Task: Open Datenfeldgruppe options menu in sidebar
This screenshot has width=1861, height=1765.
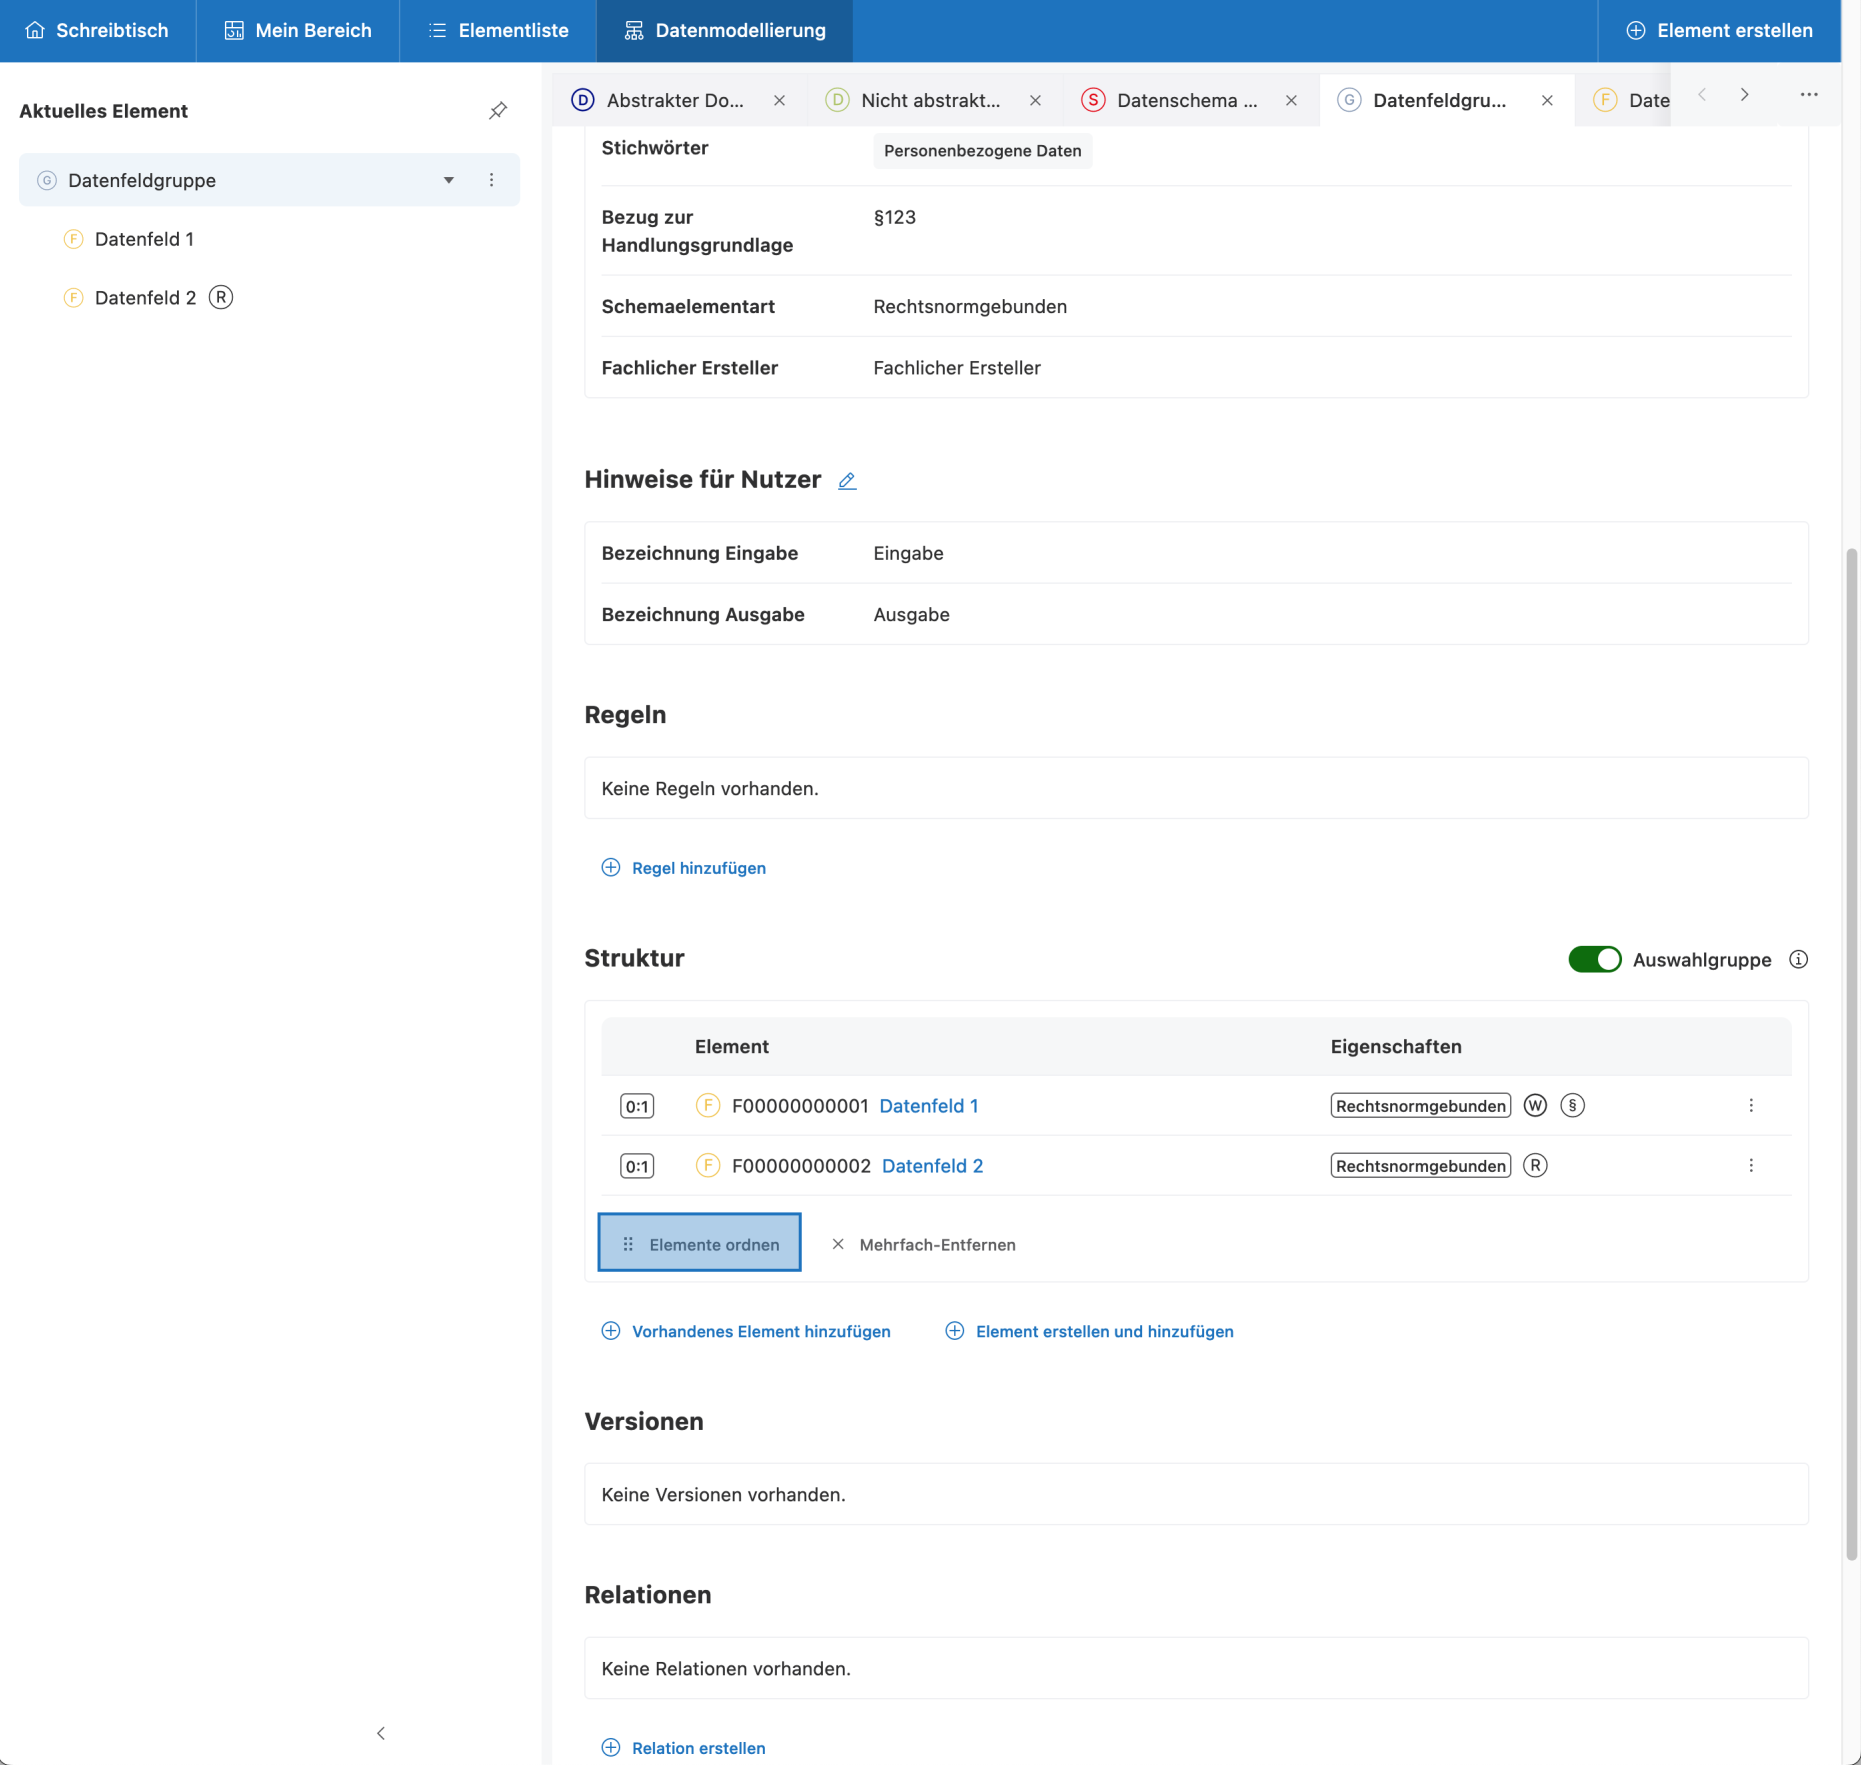Action: [x=491, y=180]
